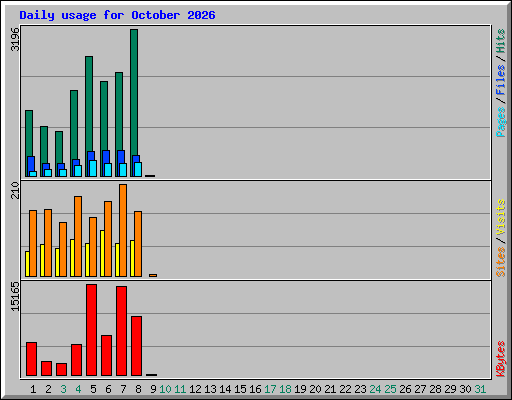This screenshot has width=512, height=400.
Task: Click the orange sites bar for day 4
Action: 78,236
